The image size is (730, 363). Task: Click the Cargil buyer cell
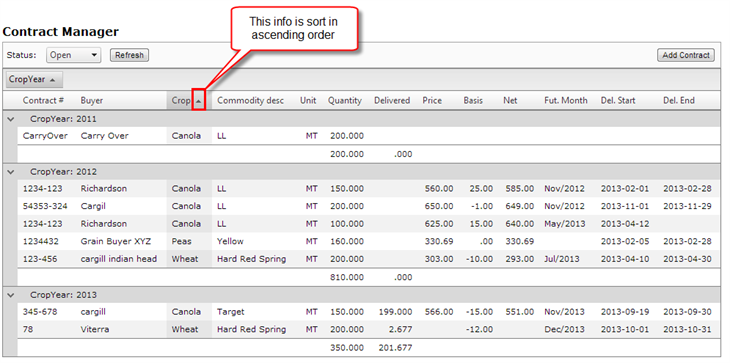(x=93, y=206)
